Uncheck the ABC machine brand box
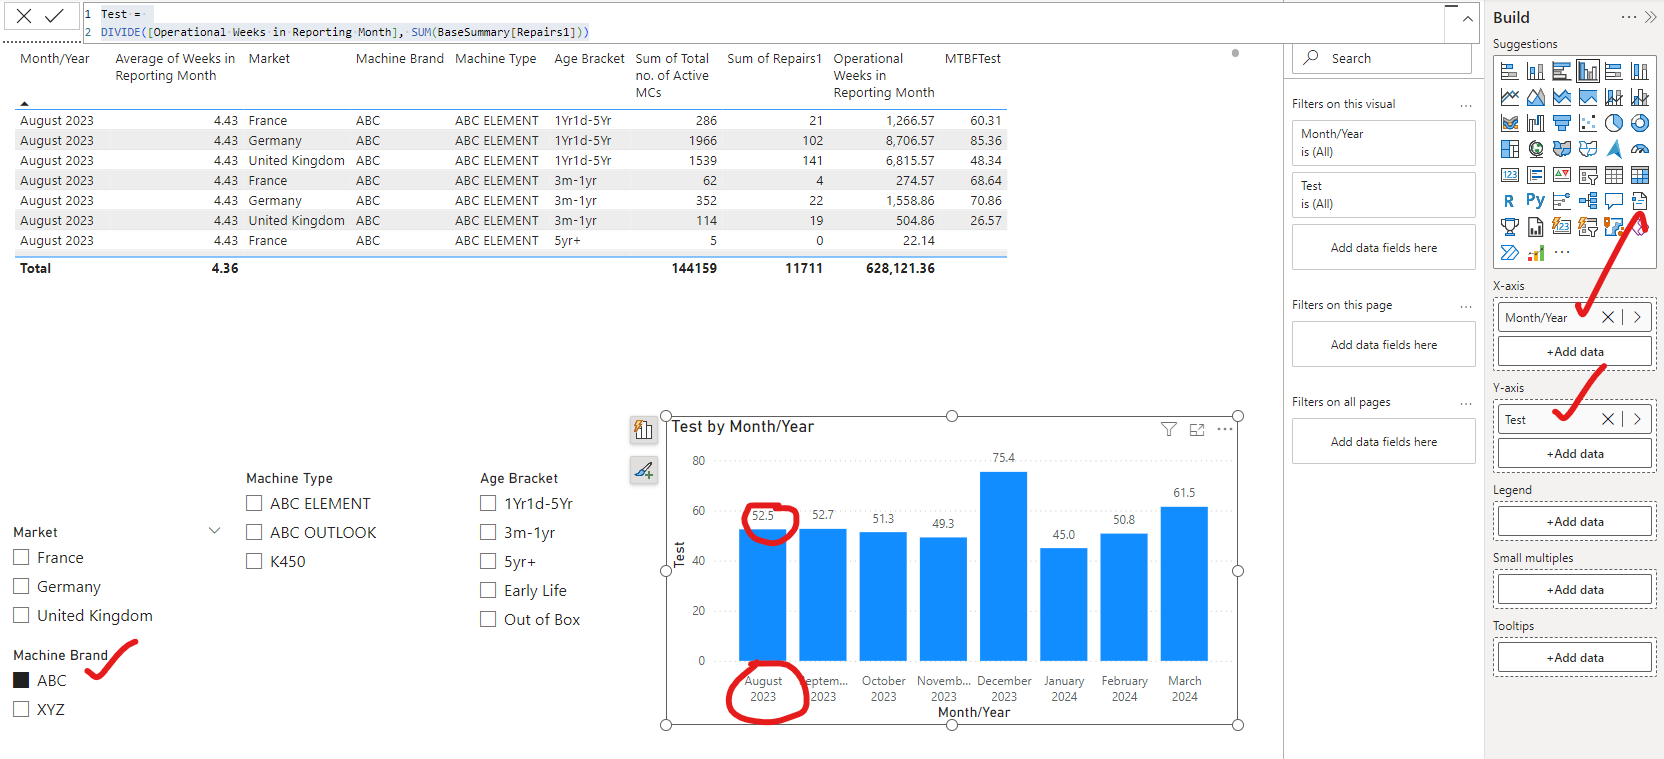 point(21,680)
